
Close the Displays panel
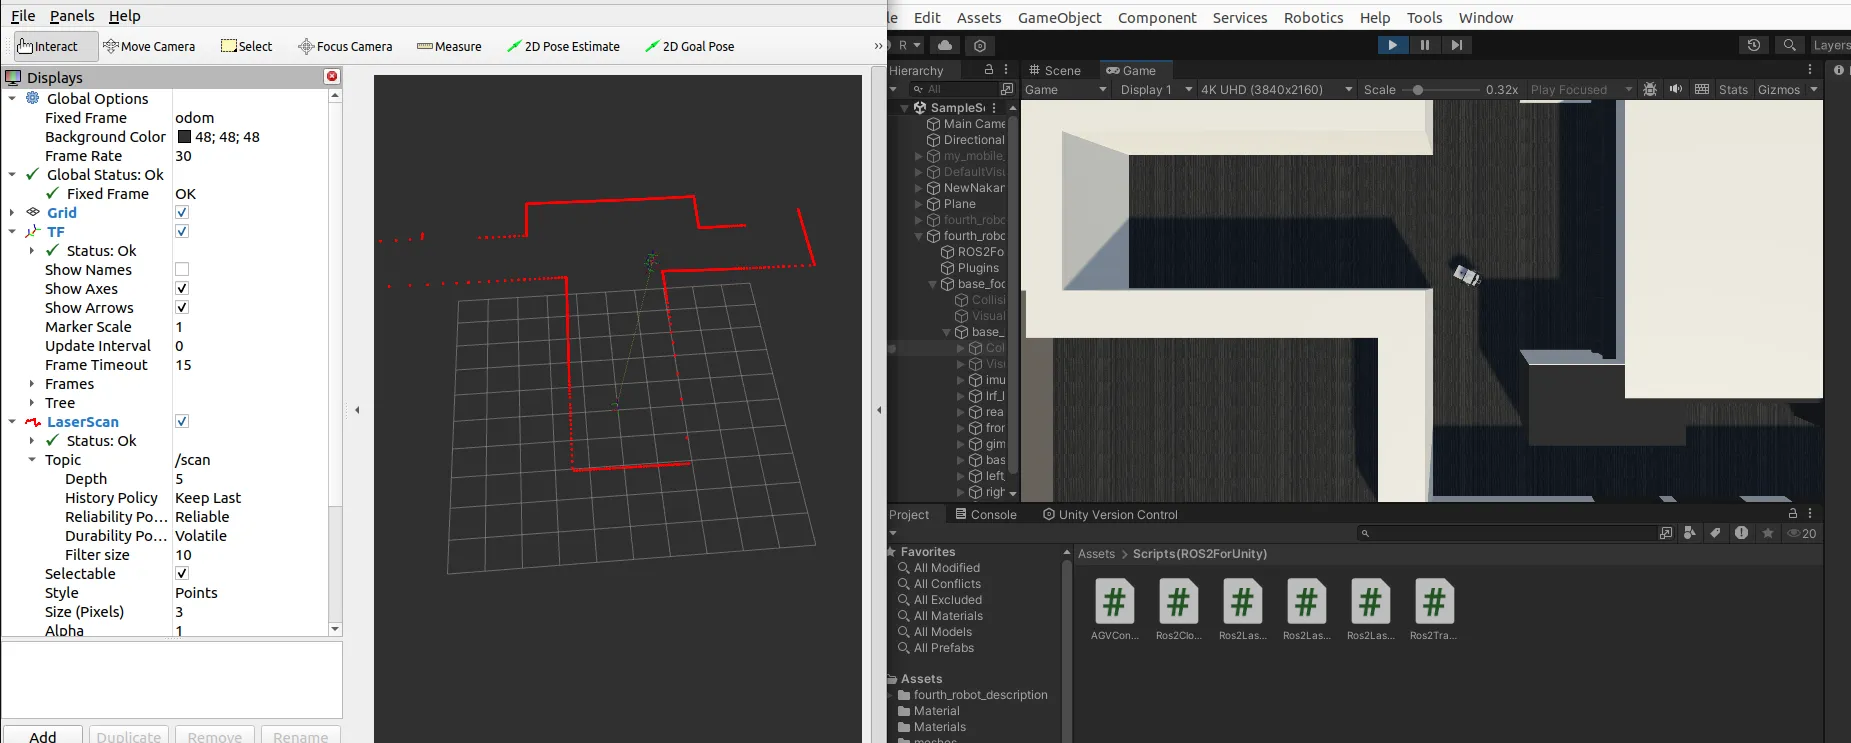[x=332, y=77]
